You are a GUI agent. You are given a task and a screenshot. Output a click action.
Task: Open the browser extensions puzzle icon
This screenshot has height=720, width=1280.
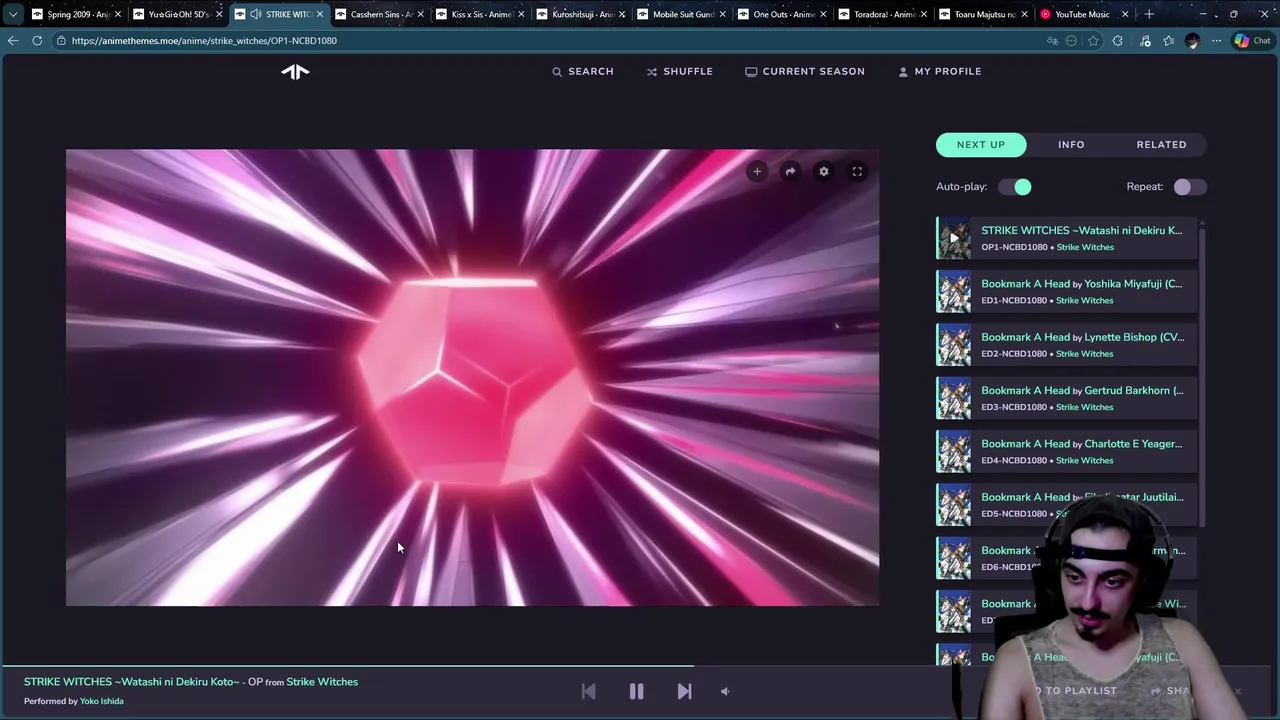pos(1117,41)
